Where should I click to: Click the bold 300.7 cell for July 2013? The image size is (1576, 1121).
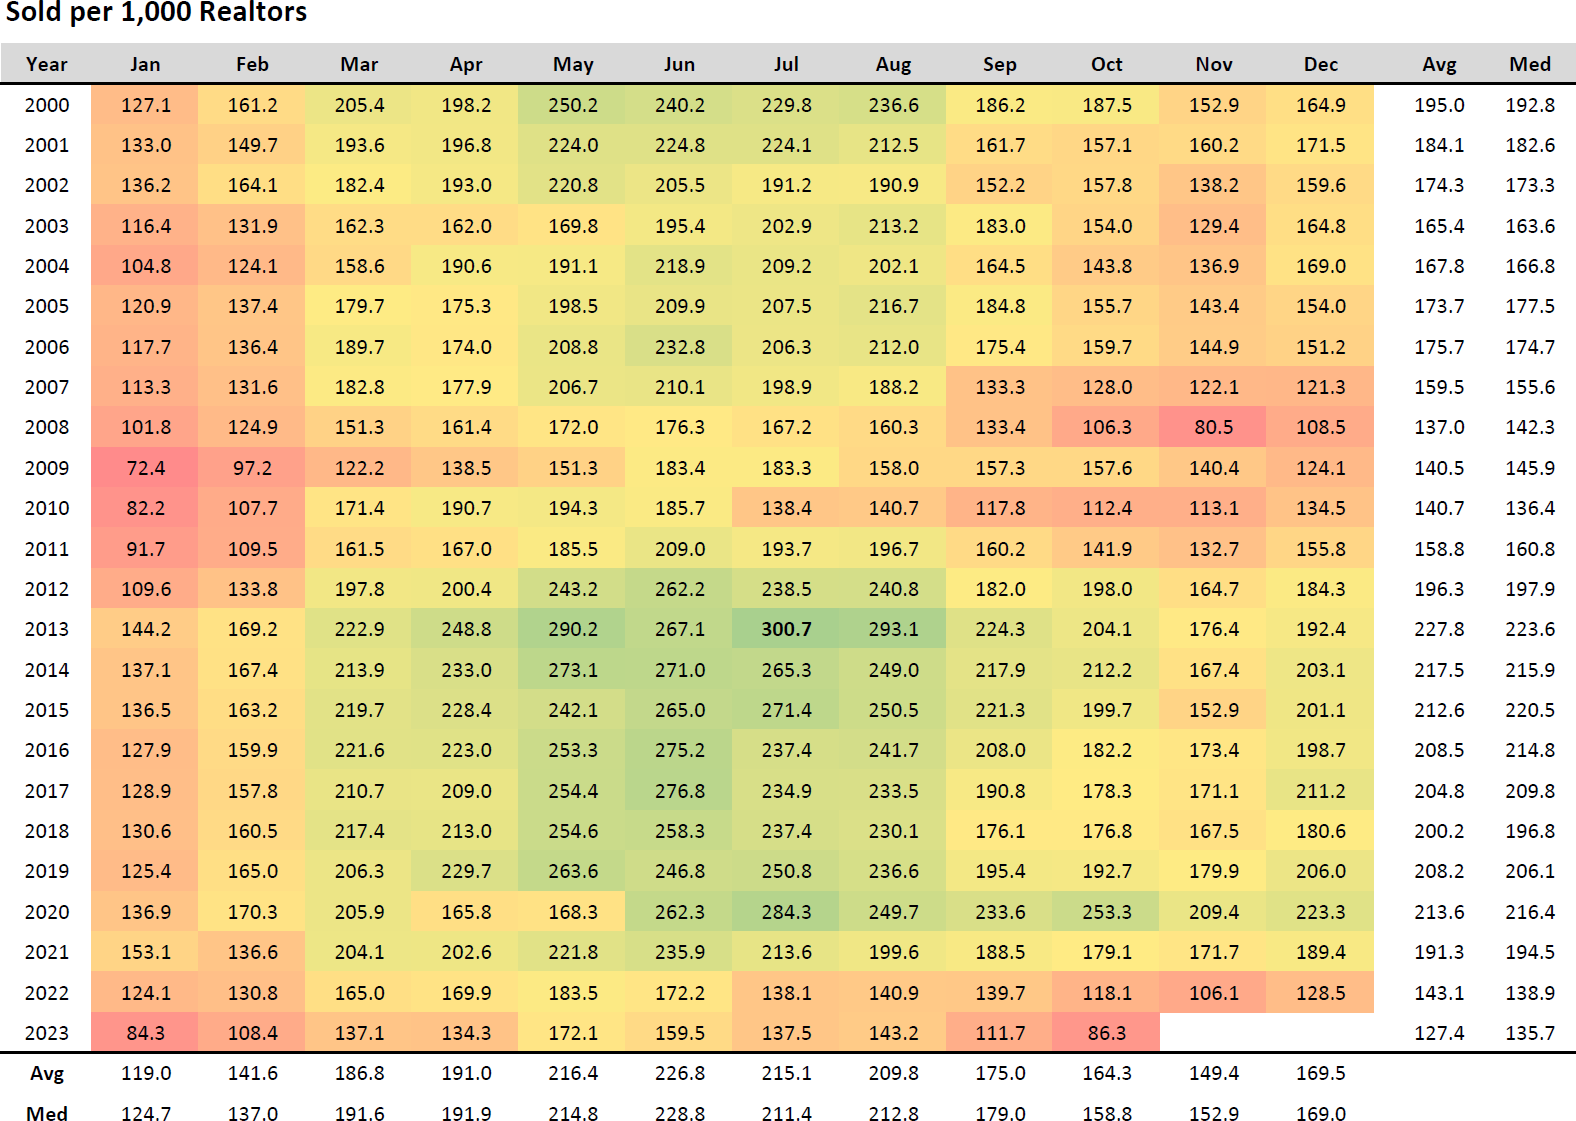click(x=786, y=629)
